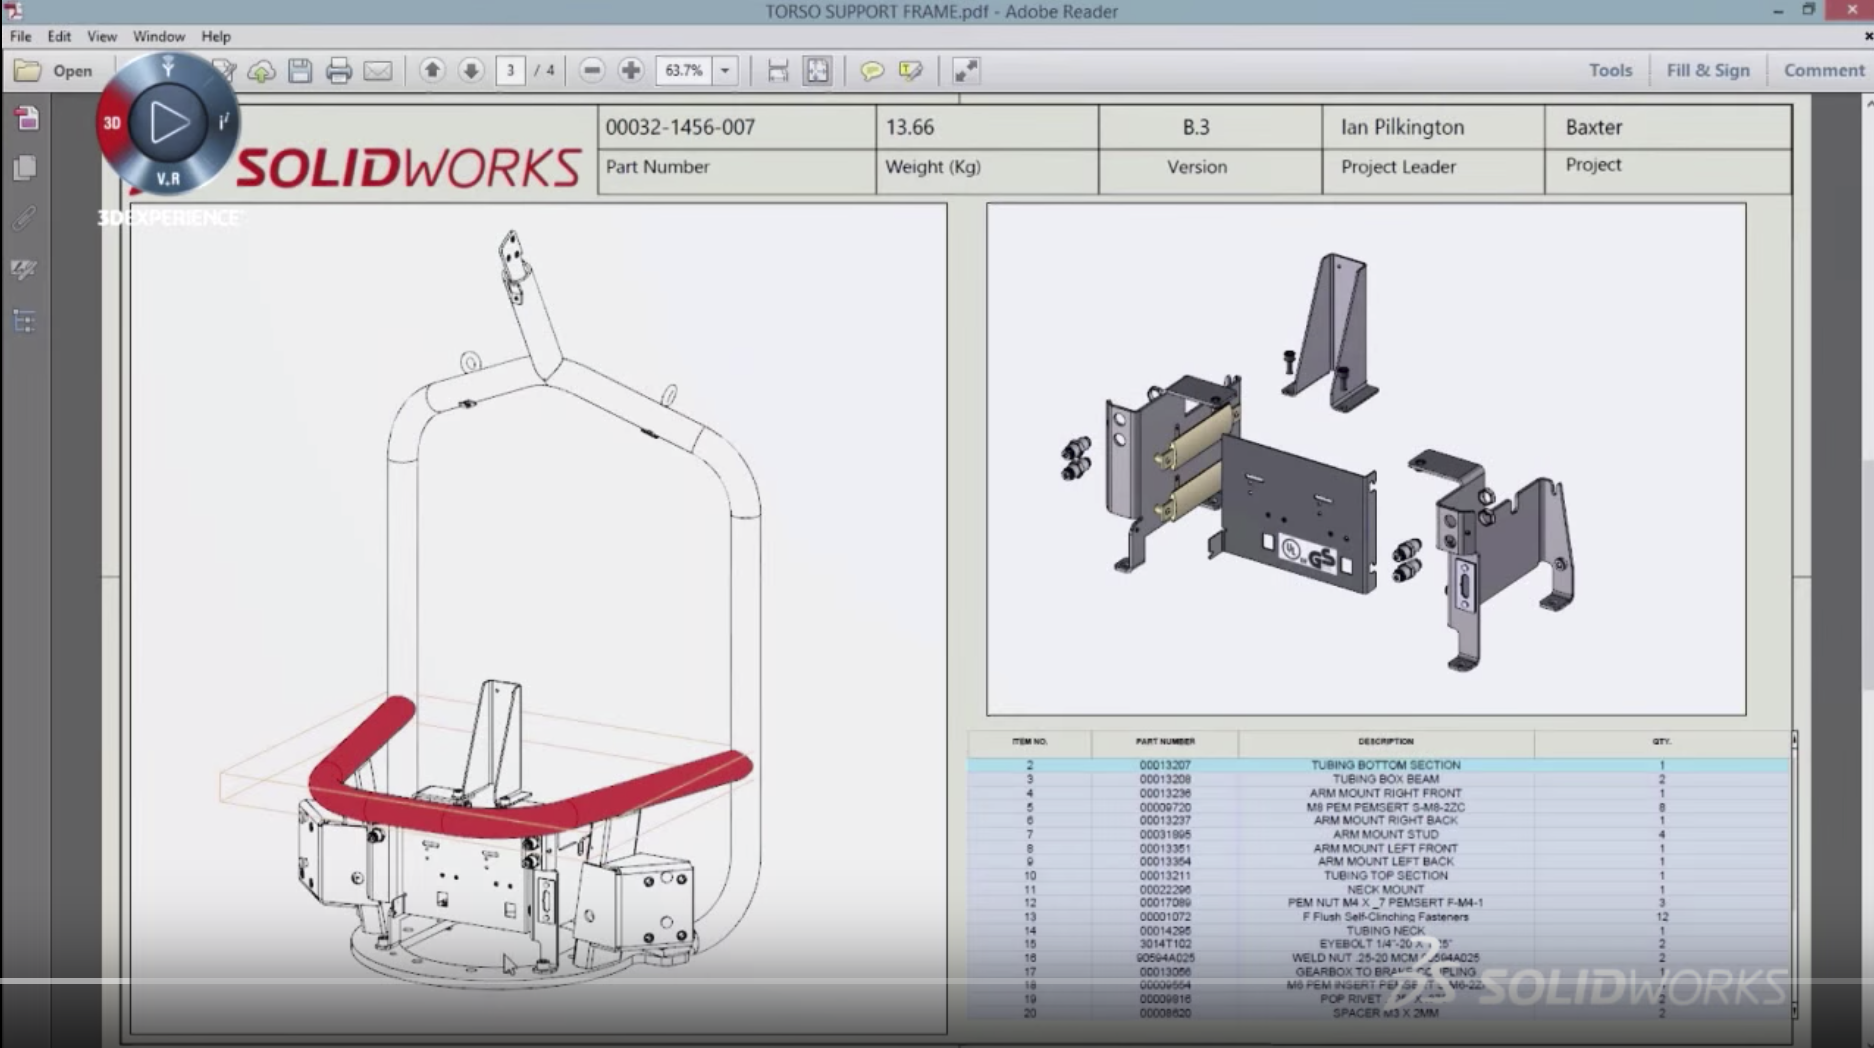This screenshot has height=1048, width=1874.
Task: Toggle fit one full page view
Action: (x=817, y=71)
